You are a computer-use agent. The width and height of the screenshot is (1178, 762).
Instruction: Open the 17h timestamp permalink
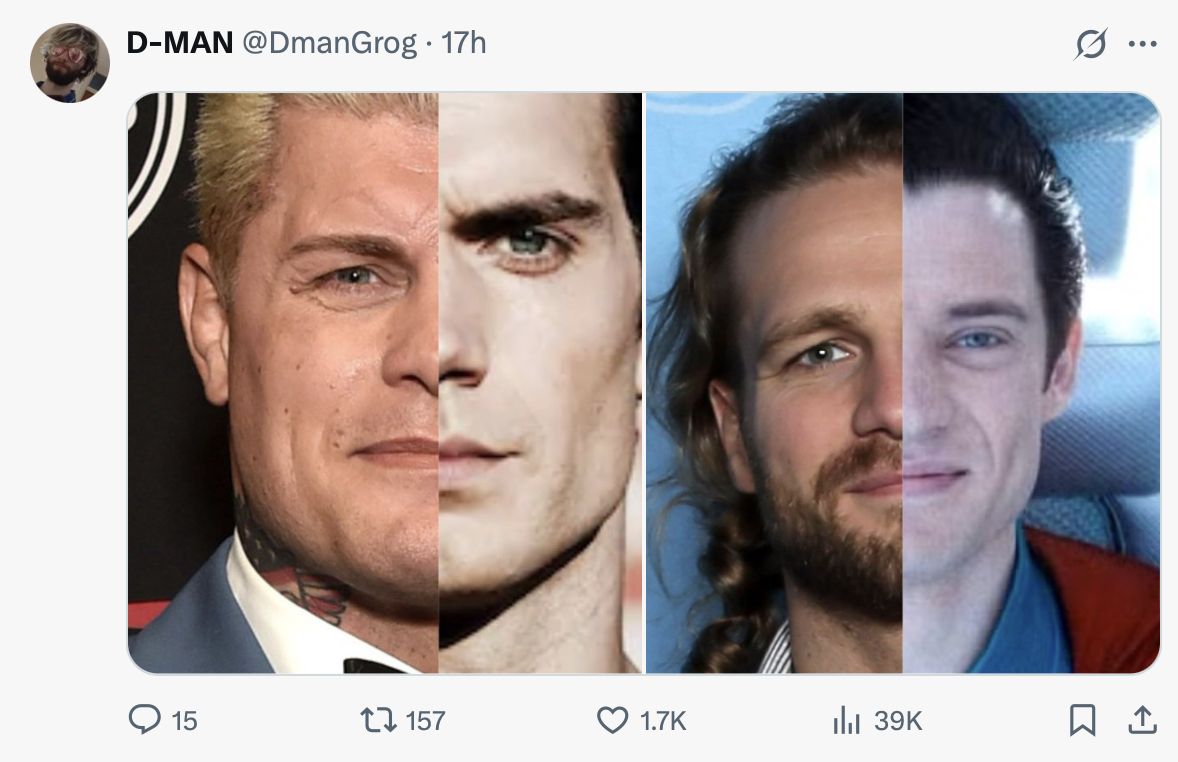click(x=464, y=43)
